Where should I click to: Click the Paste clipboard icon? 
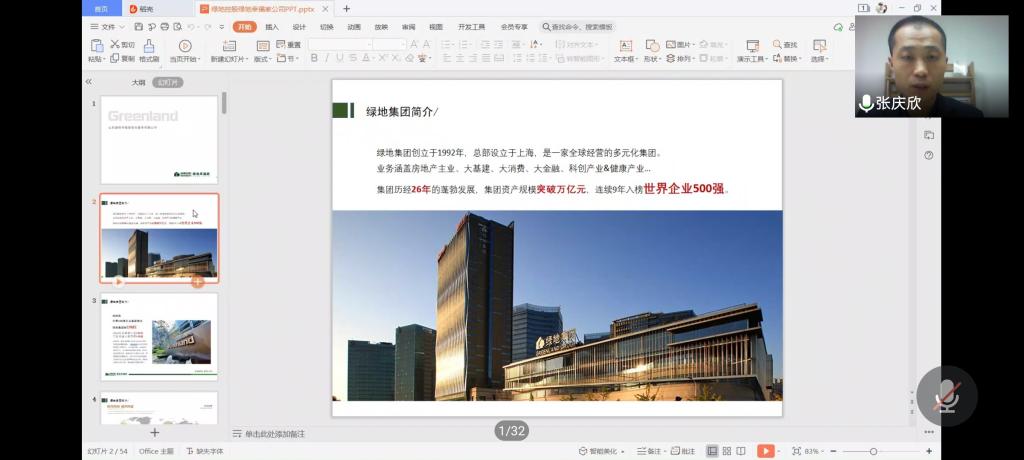pos(96,46)
